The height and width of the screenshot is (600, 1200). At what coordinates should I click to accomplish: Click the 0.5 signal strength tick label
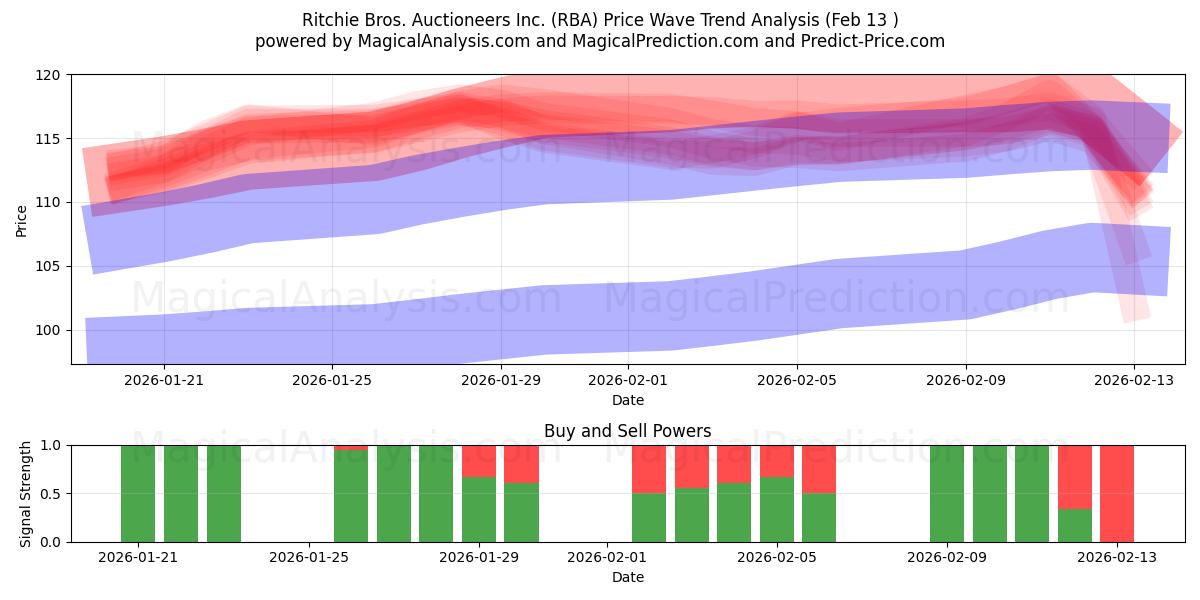(52, 494)
